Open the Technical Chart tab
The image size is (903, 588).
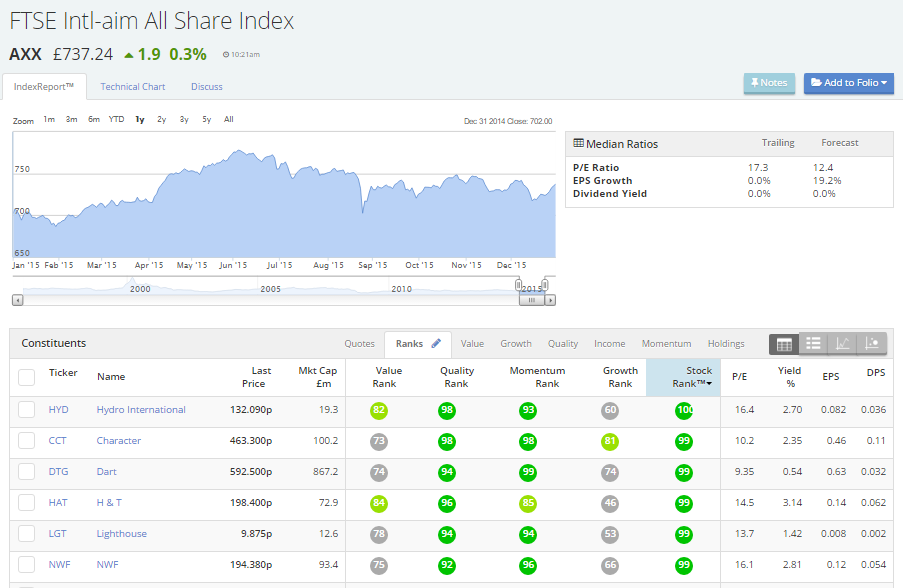pos(132,87)
